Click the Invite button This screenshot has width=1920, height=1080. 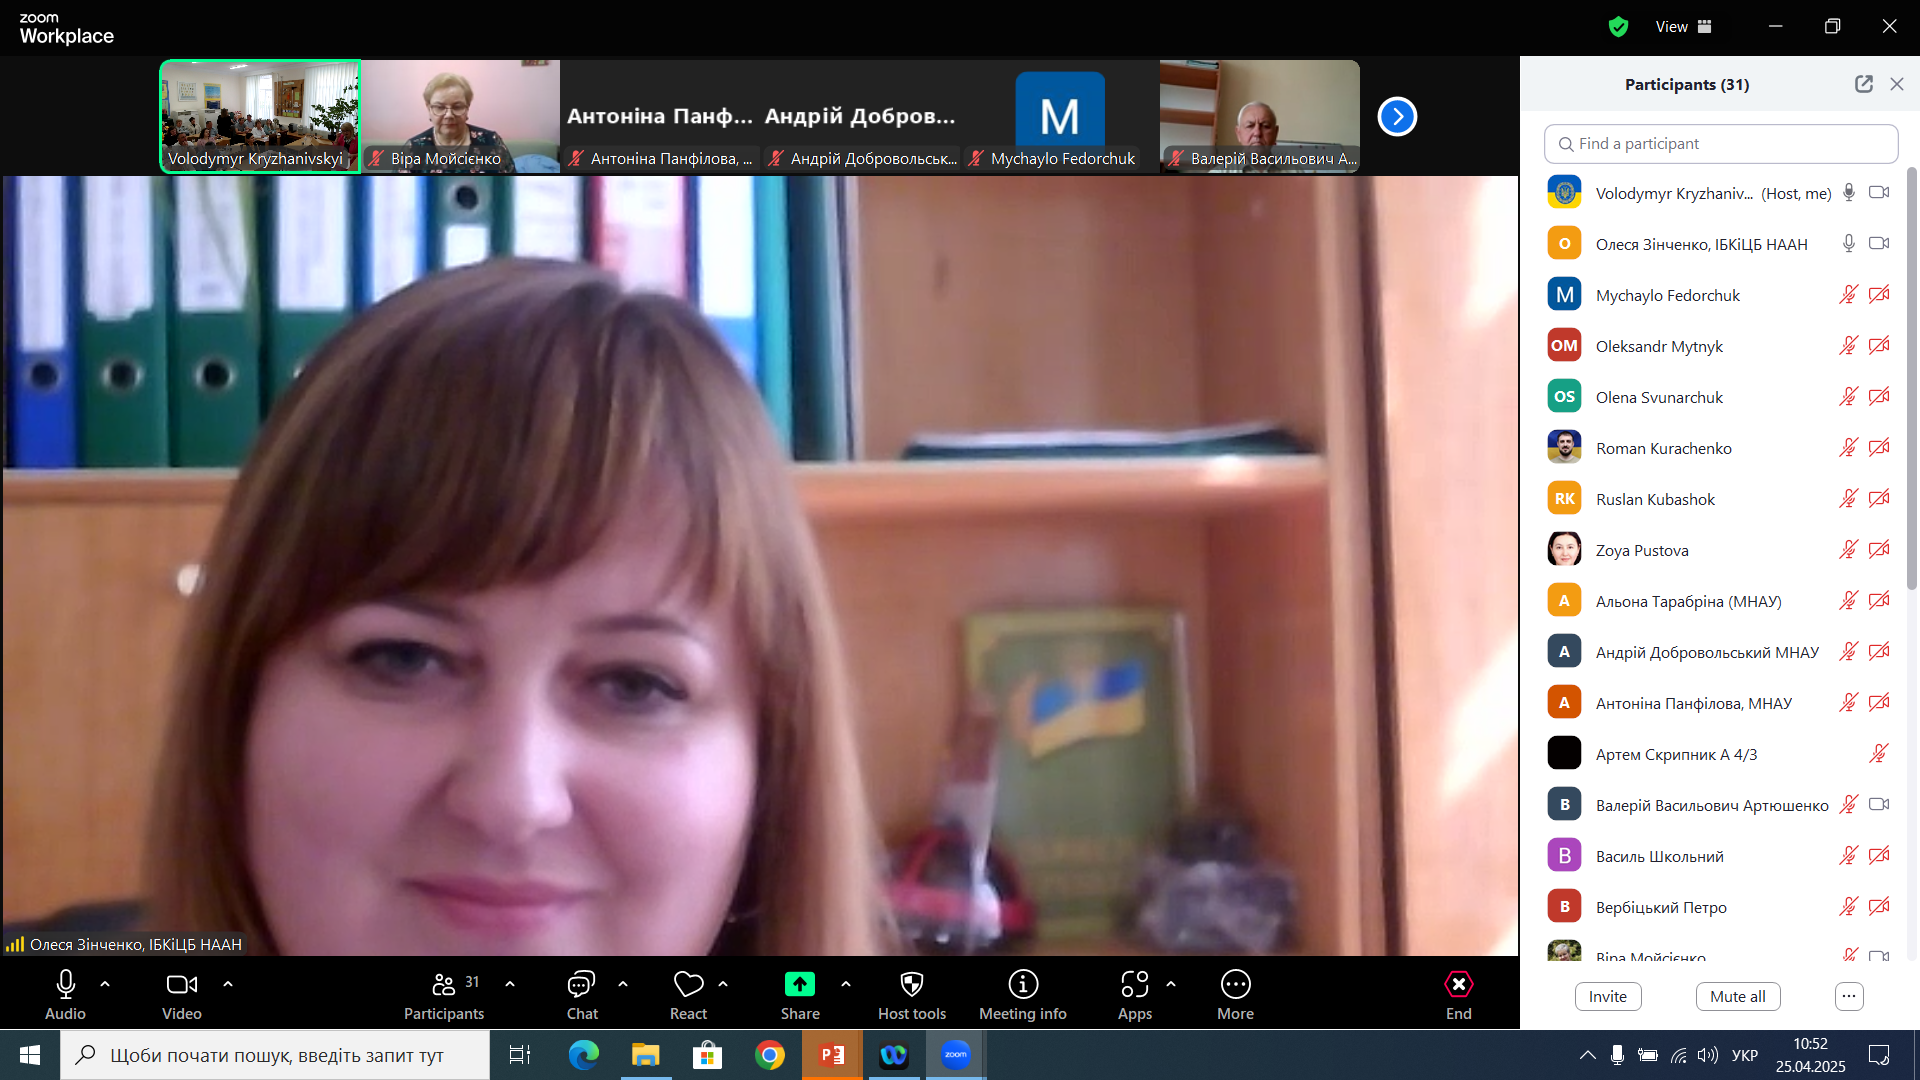(x=1607, y=996)
